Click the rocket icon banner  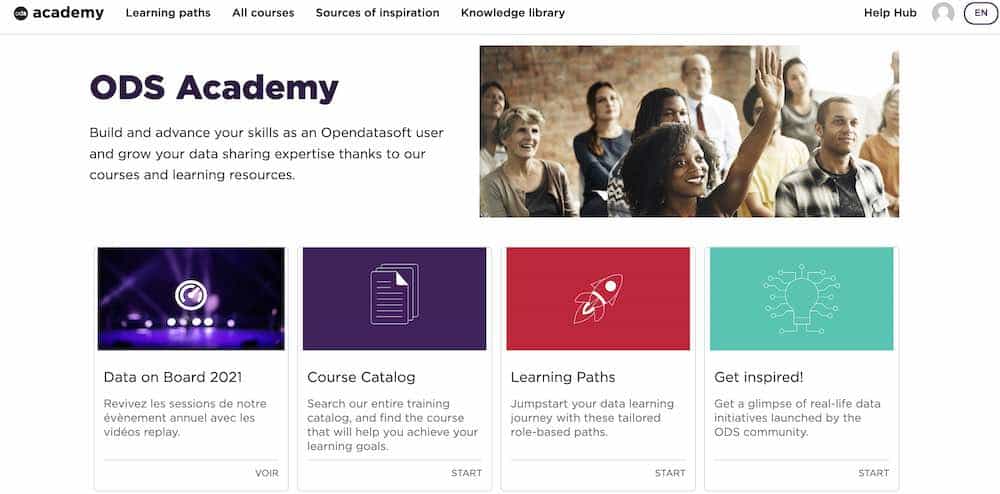click(x=598, y=298)
